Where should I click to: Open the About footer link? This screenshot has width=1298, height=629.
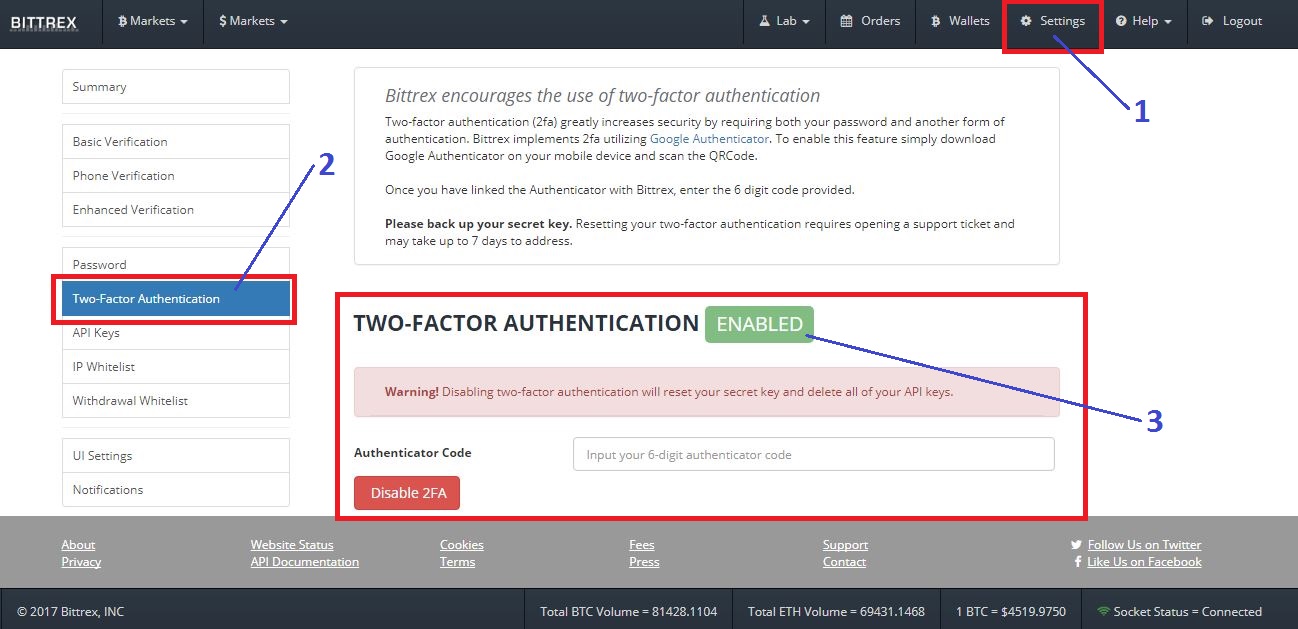(78, 545)
